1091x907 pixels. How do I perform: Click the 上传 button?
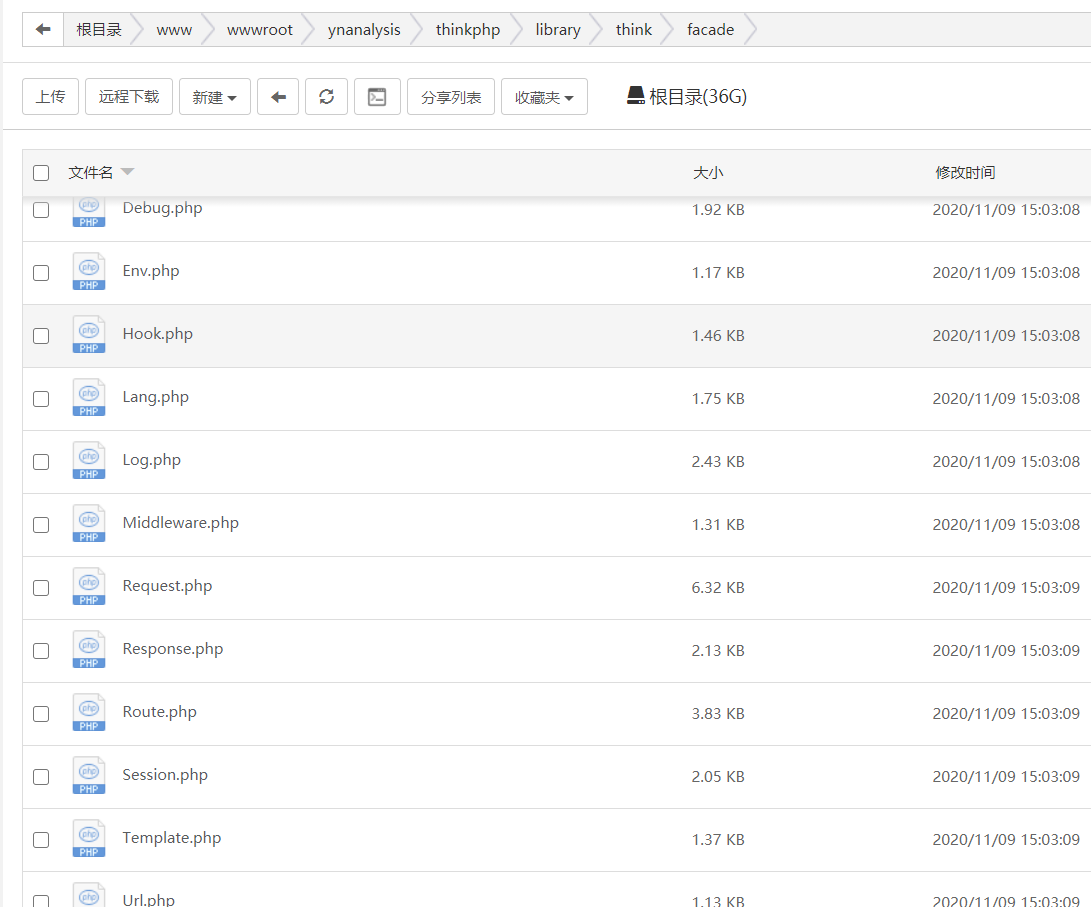pos(50,97)
